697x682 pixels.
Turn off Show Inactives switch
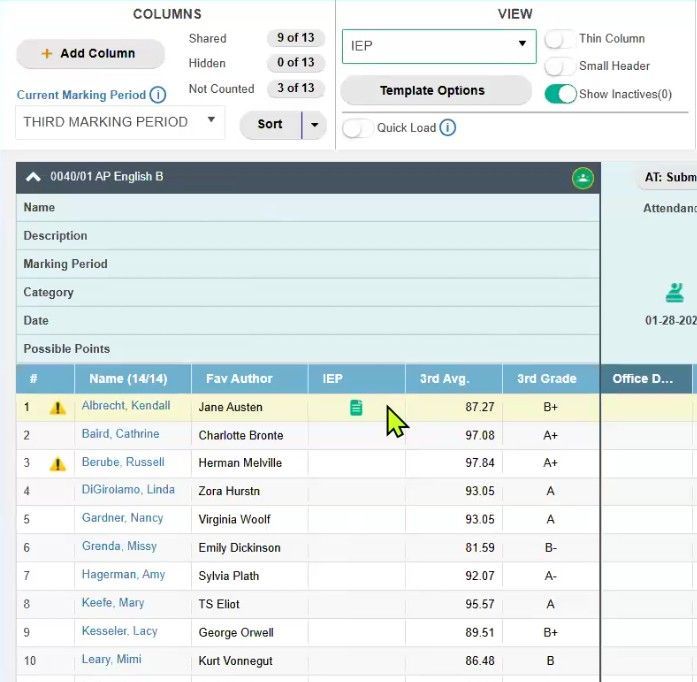(x=560, y=94)
